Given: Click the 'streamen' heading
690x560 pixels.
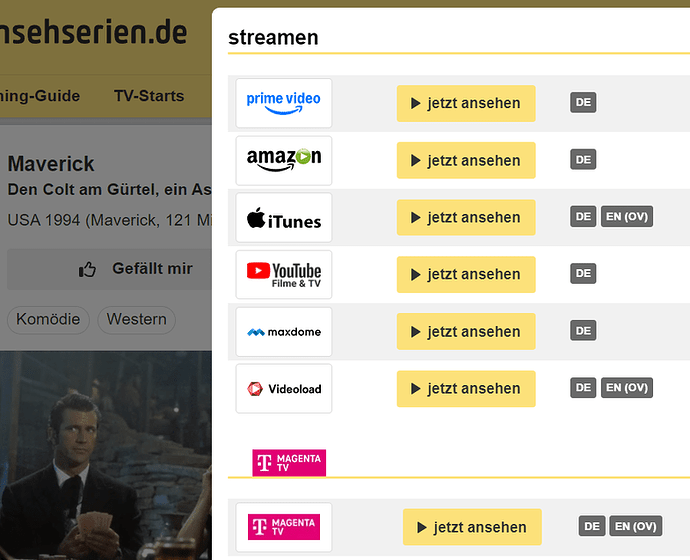Looking at the screenshot, I should pos(273,37).
